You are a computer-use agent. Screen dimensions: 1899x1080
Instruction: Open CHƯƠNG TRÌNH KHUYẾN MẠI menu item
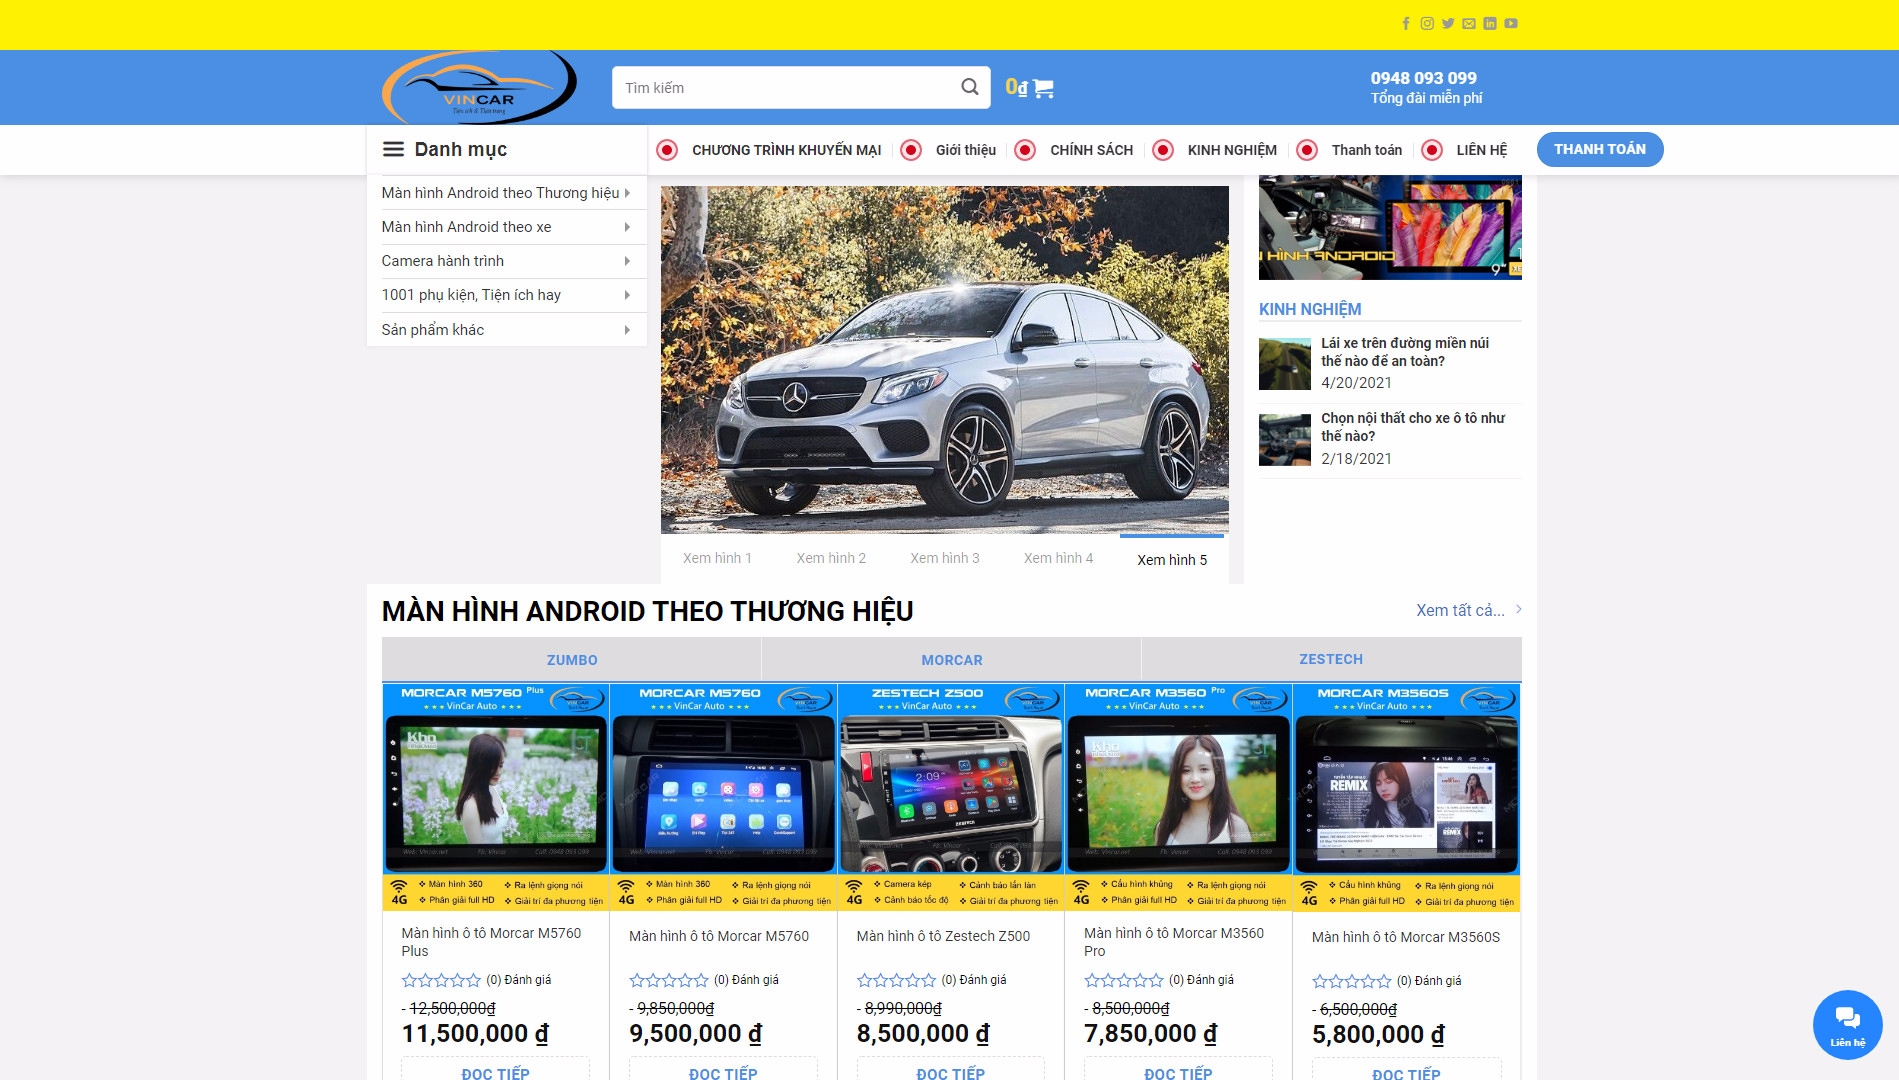point(786,150)
